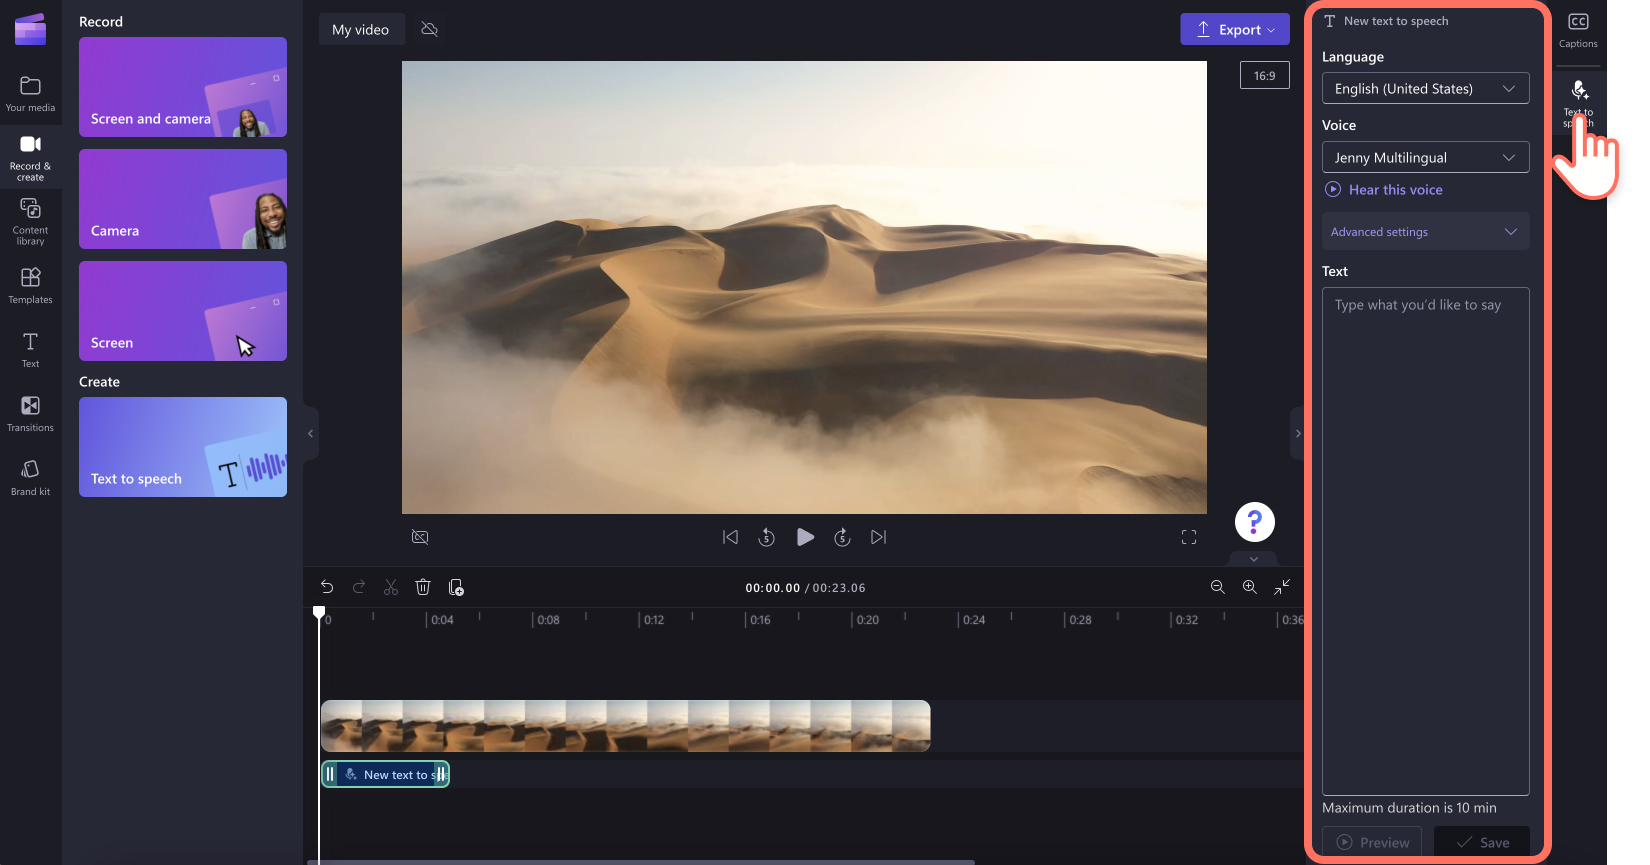Click Clipchamp logo icon

click(30, 30)
